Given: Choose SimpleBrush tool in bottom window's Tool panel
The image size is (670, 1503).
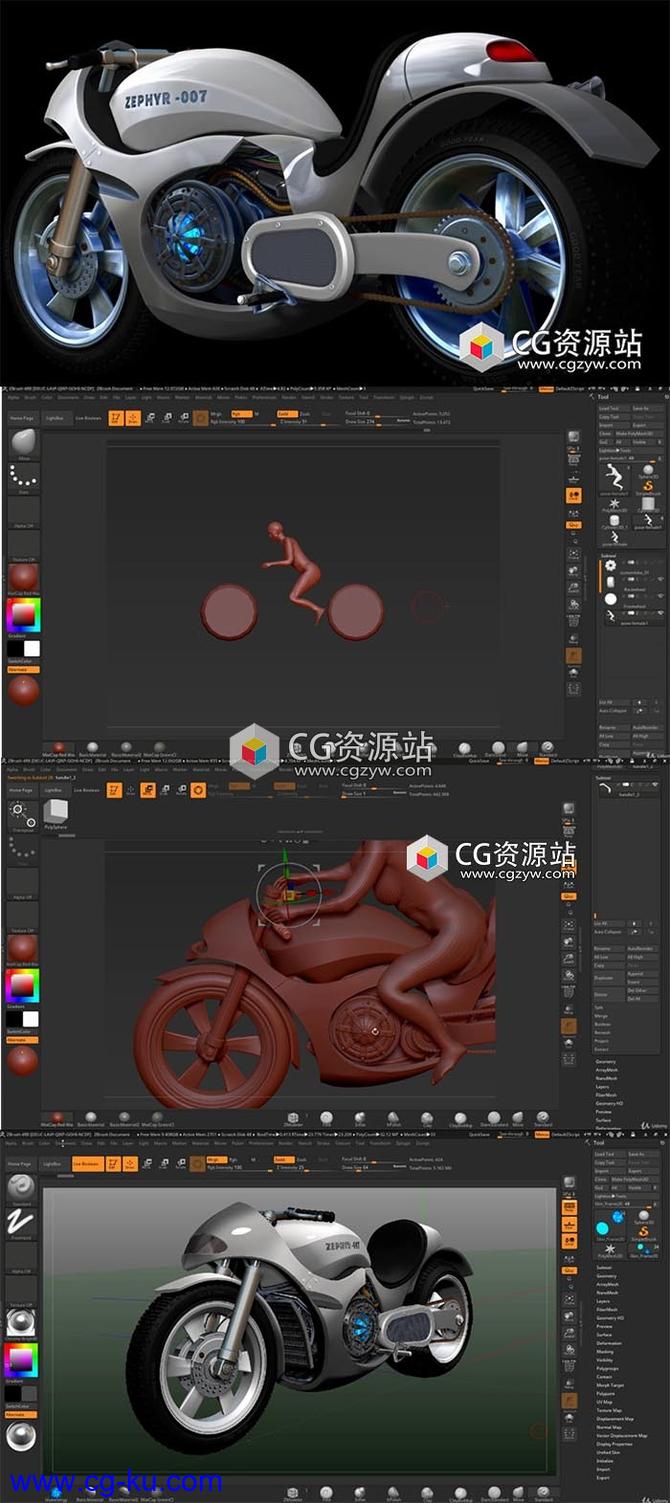Looking at the screenshot, I should pos(645,1233).
